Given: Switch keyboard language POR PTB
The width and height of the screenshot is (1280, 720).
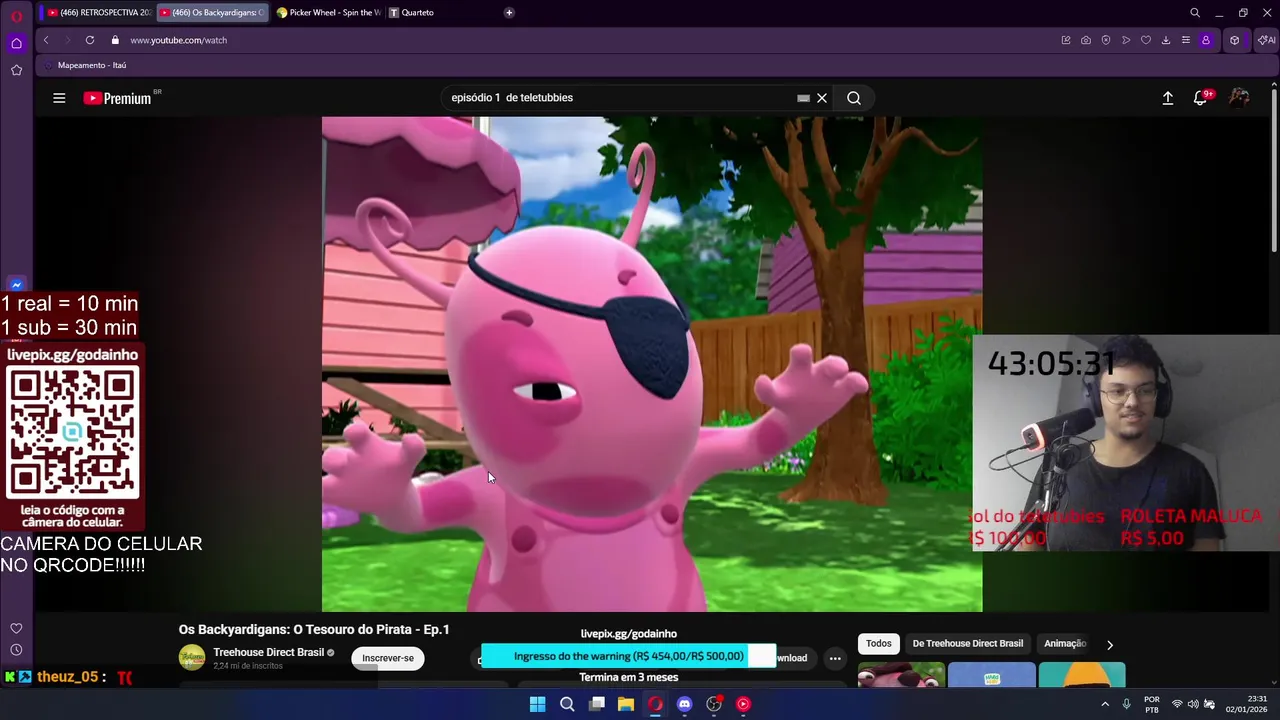Looking at the screenshot, I should (1151, 704).
